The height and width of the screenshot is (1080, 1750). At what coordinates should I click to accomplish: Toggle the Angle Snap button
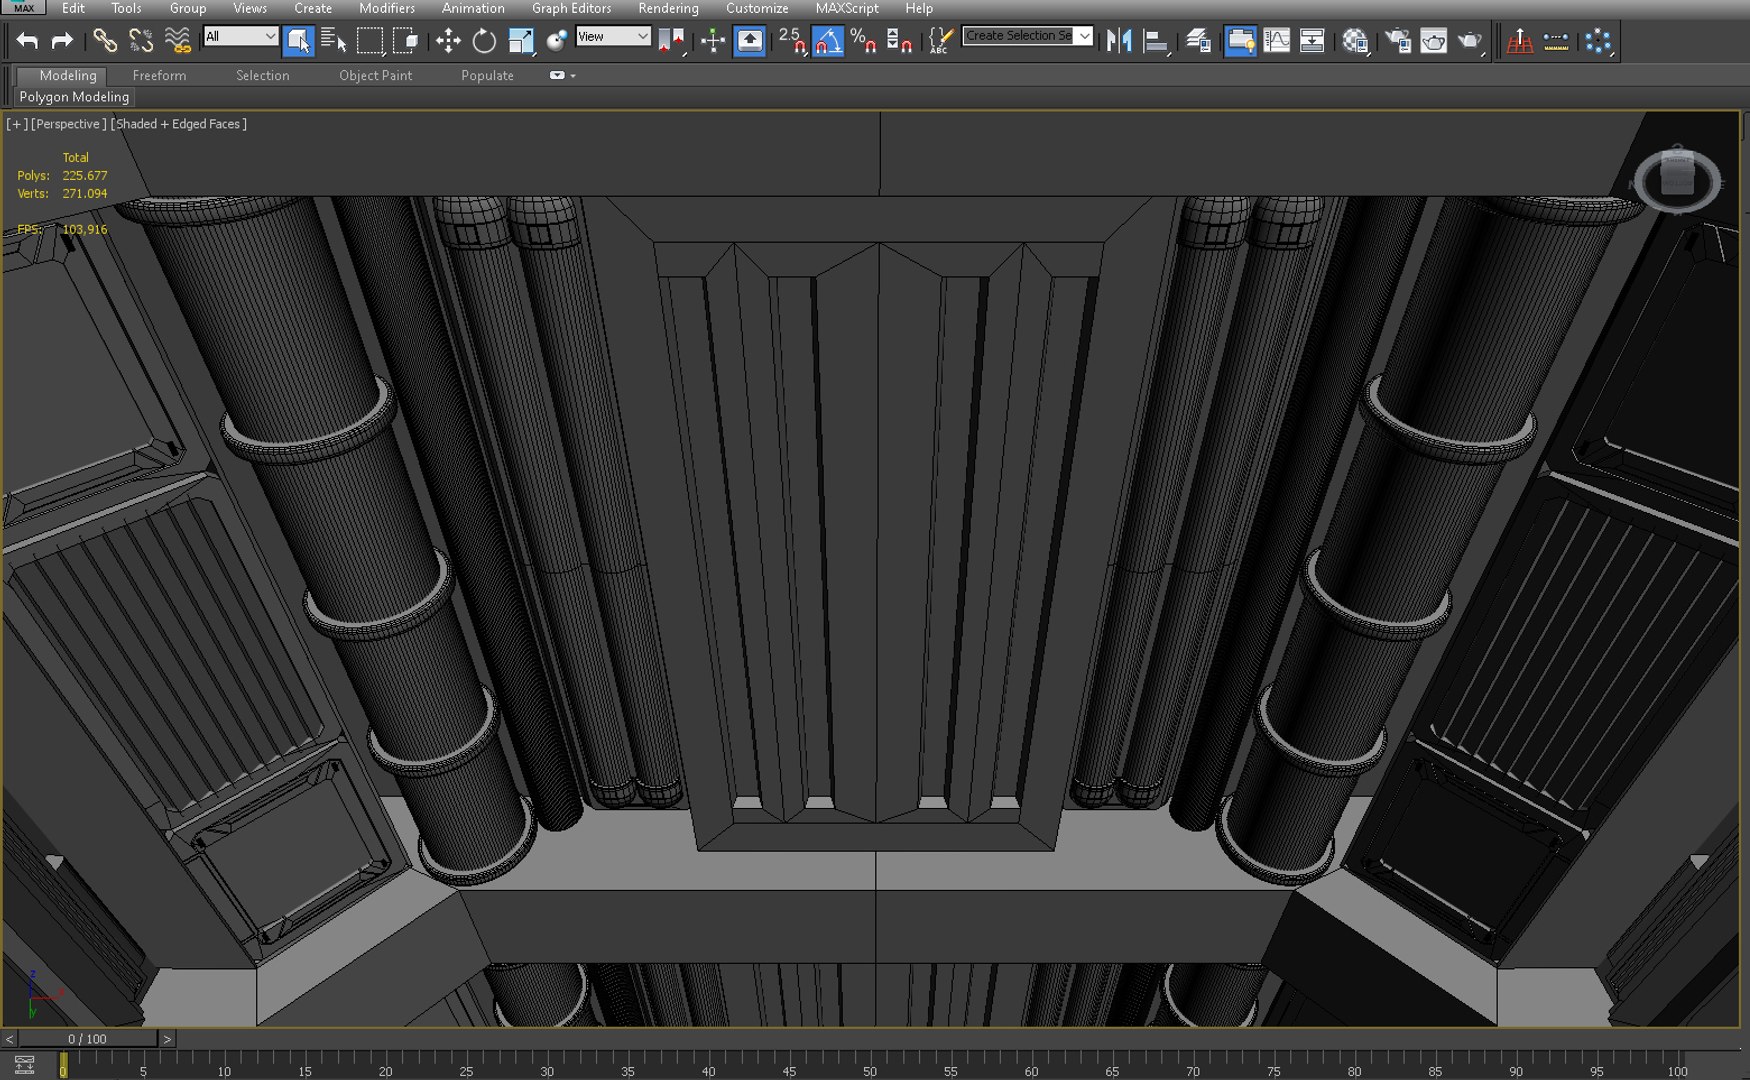point(828,41)
